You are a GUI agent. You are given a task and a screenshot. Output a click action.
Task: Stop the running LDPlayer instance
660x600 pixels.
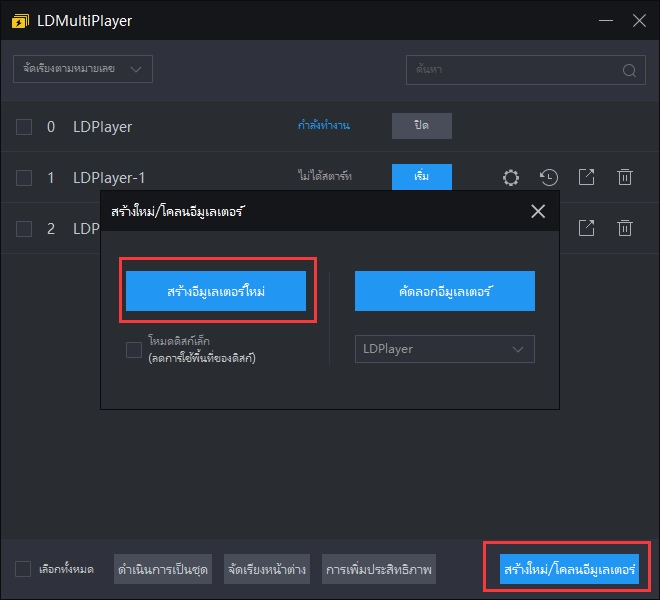point(421,126)
